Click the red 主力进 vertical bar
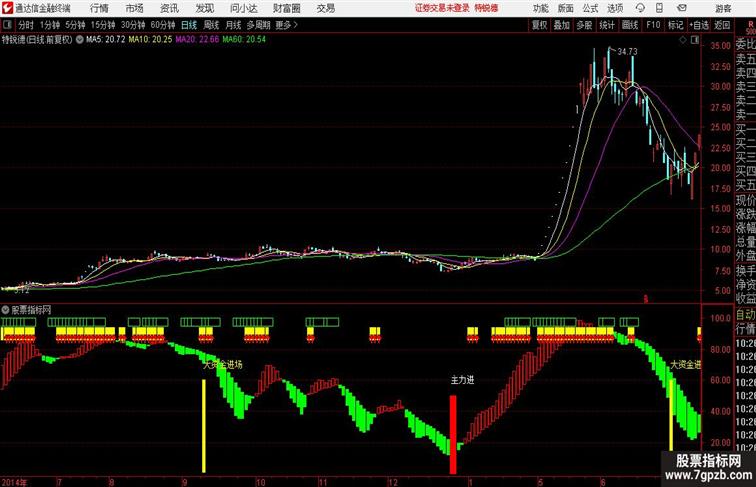 click(453, 434)
